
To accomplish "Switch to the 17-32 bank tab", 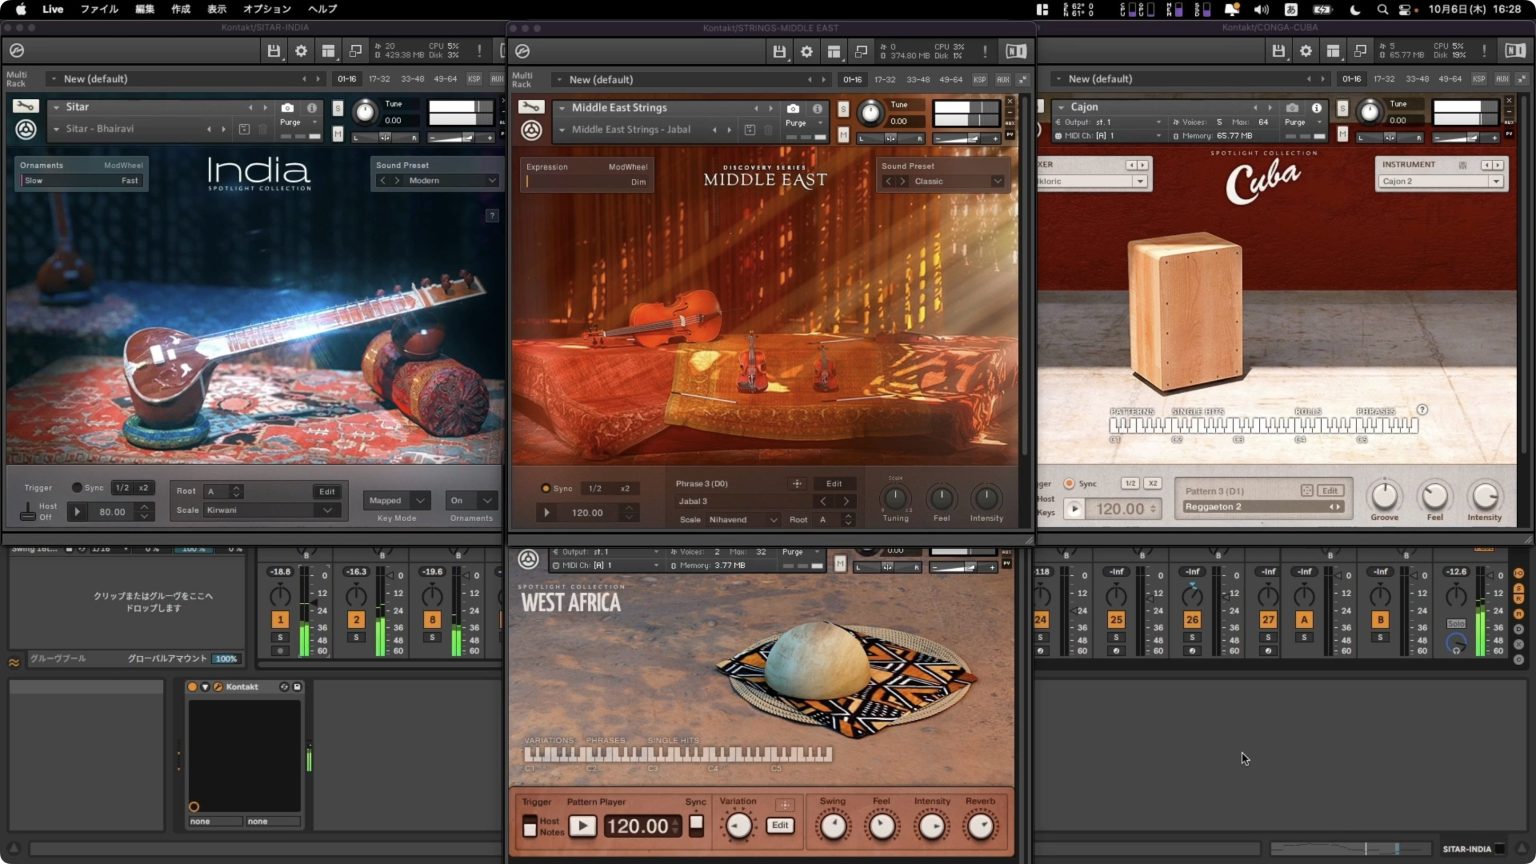I will [379, 79].
